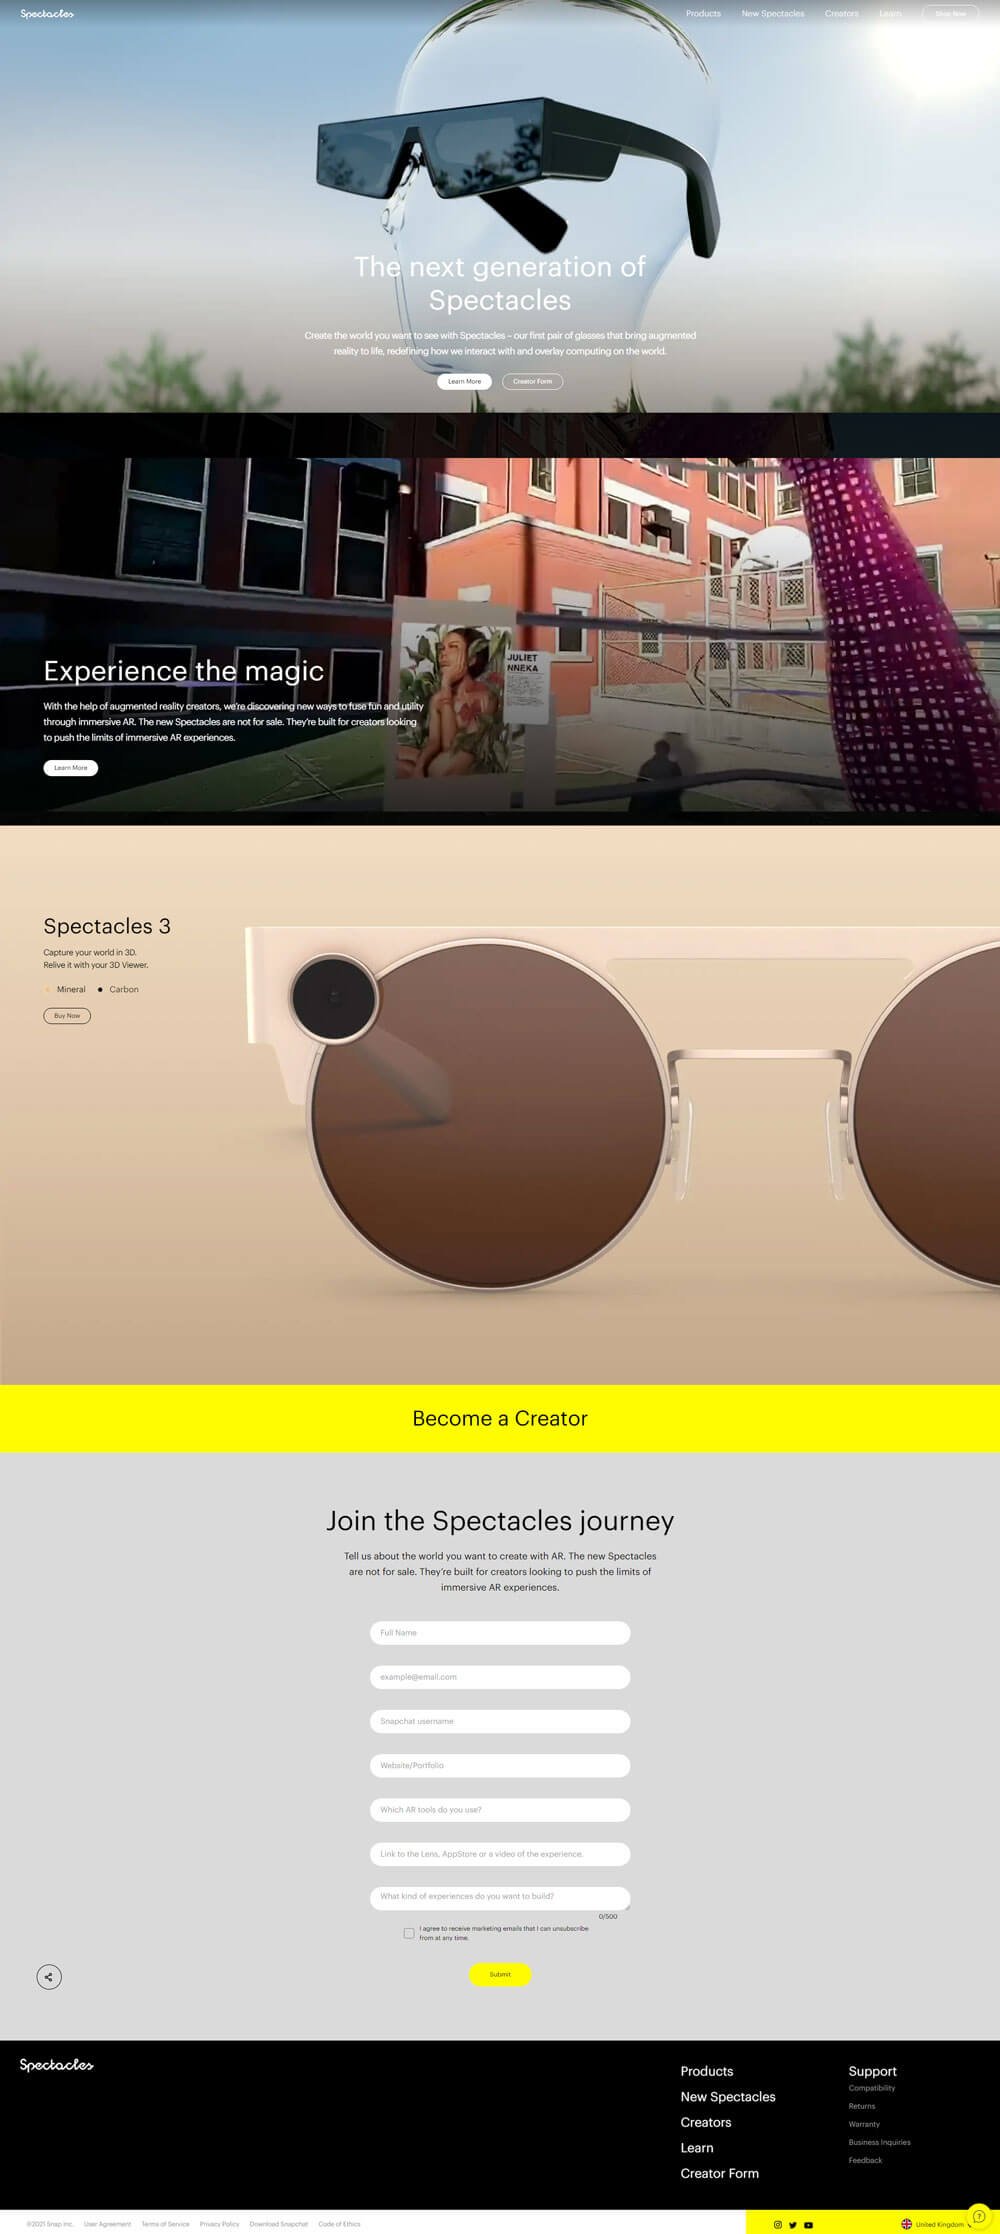1000x2234 pixels.
Task: Click Learn More in the hero section
Action: click(464, 381)
